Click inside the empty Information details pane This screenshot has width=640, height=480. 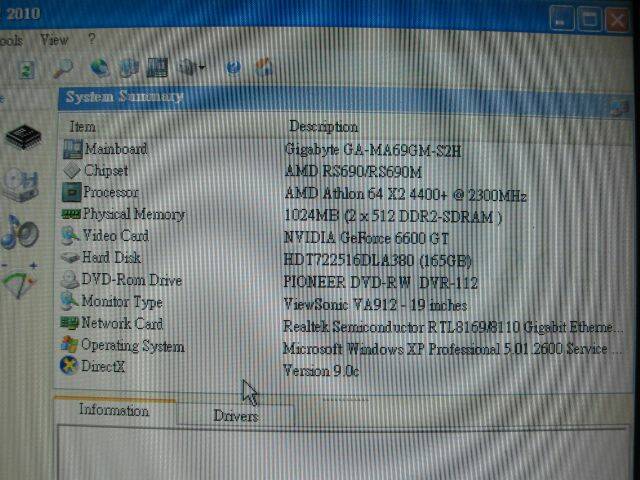point(343,453)
